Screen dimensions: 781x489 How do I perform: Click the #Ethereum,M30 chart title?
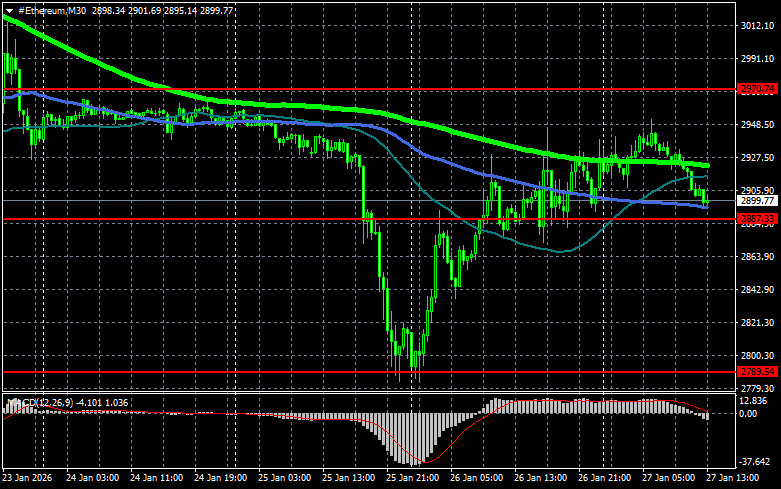[52, 10]
